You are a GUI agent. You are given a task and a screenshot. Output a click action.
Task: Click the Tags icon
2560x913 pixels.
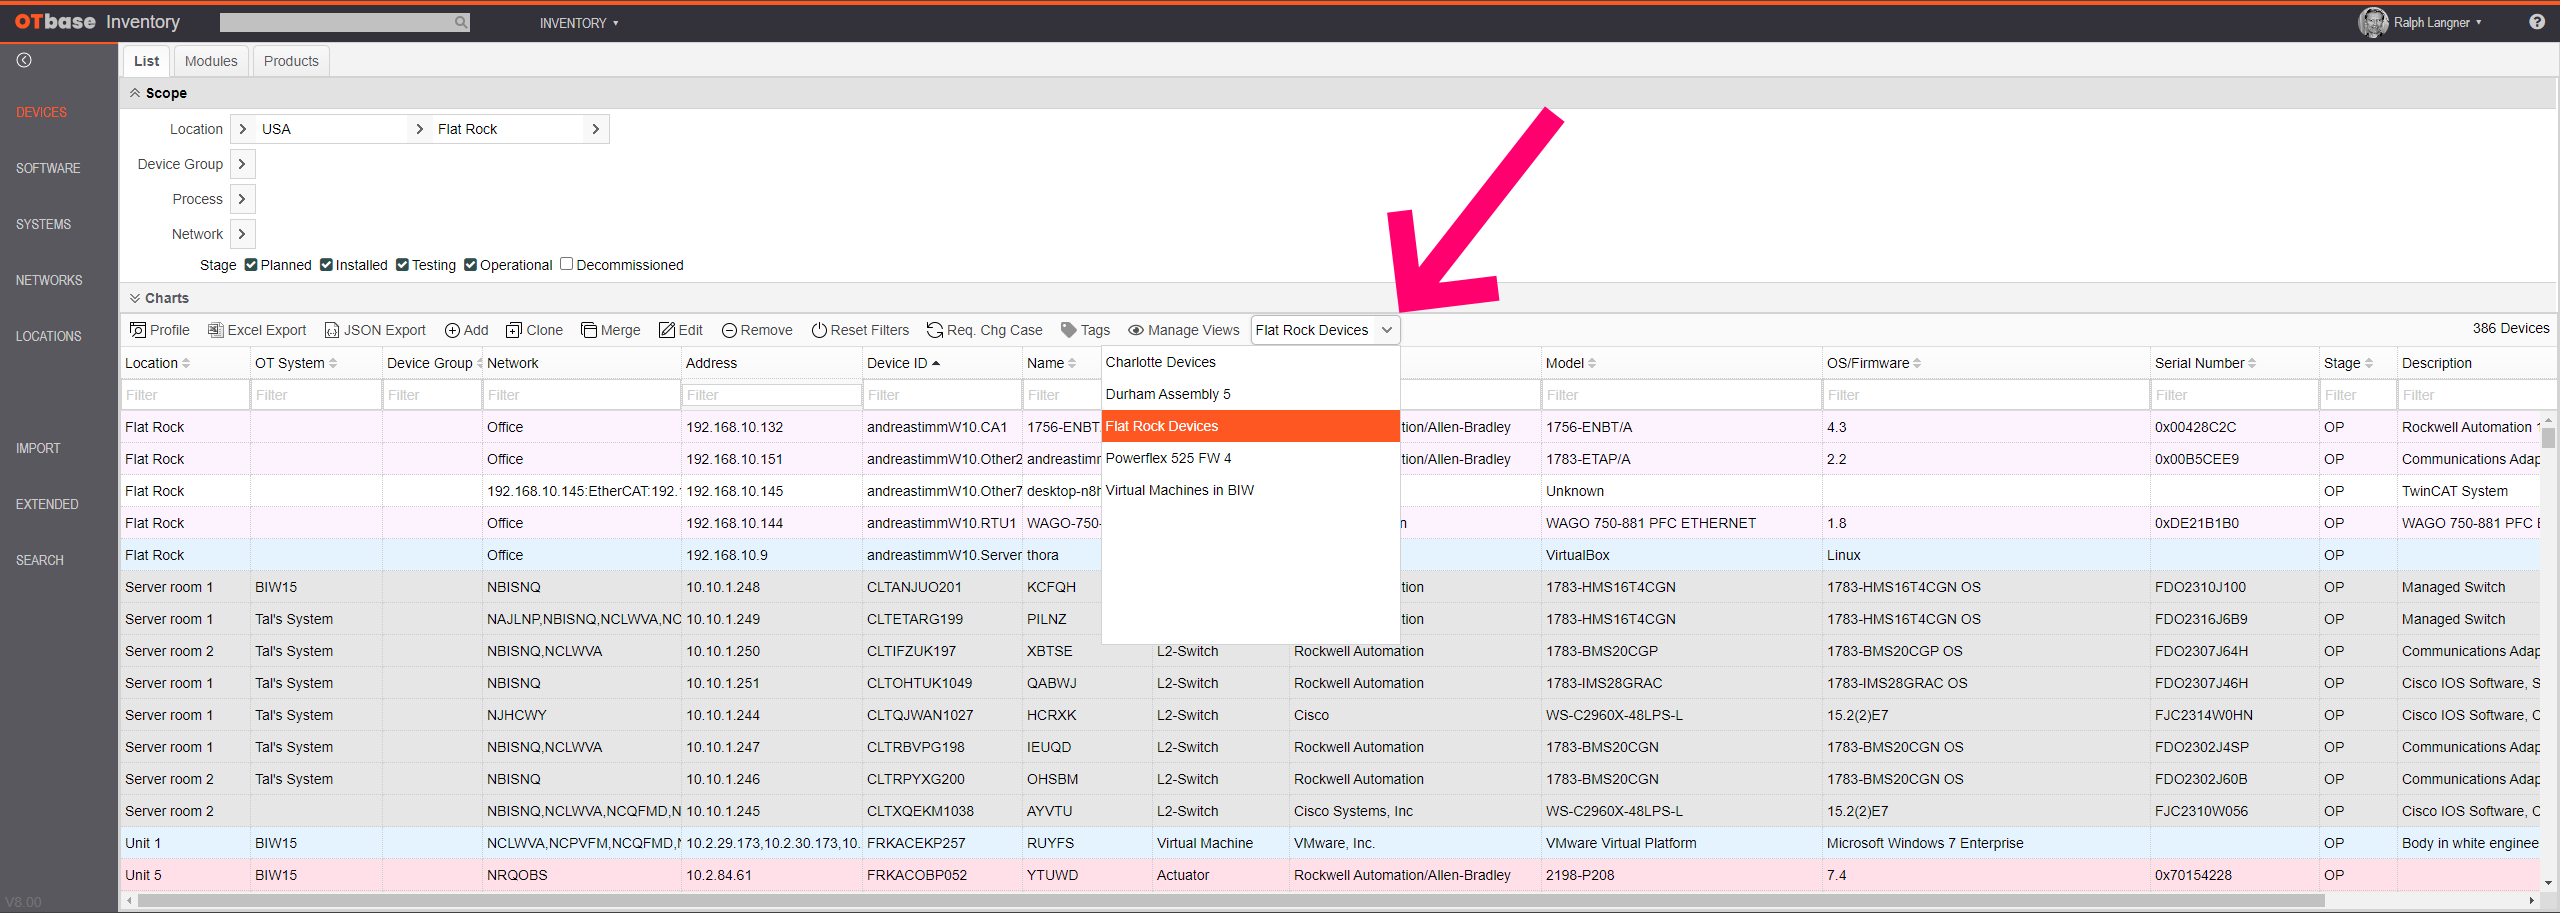coord(1069,330)
